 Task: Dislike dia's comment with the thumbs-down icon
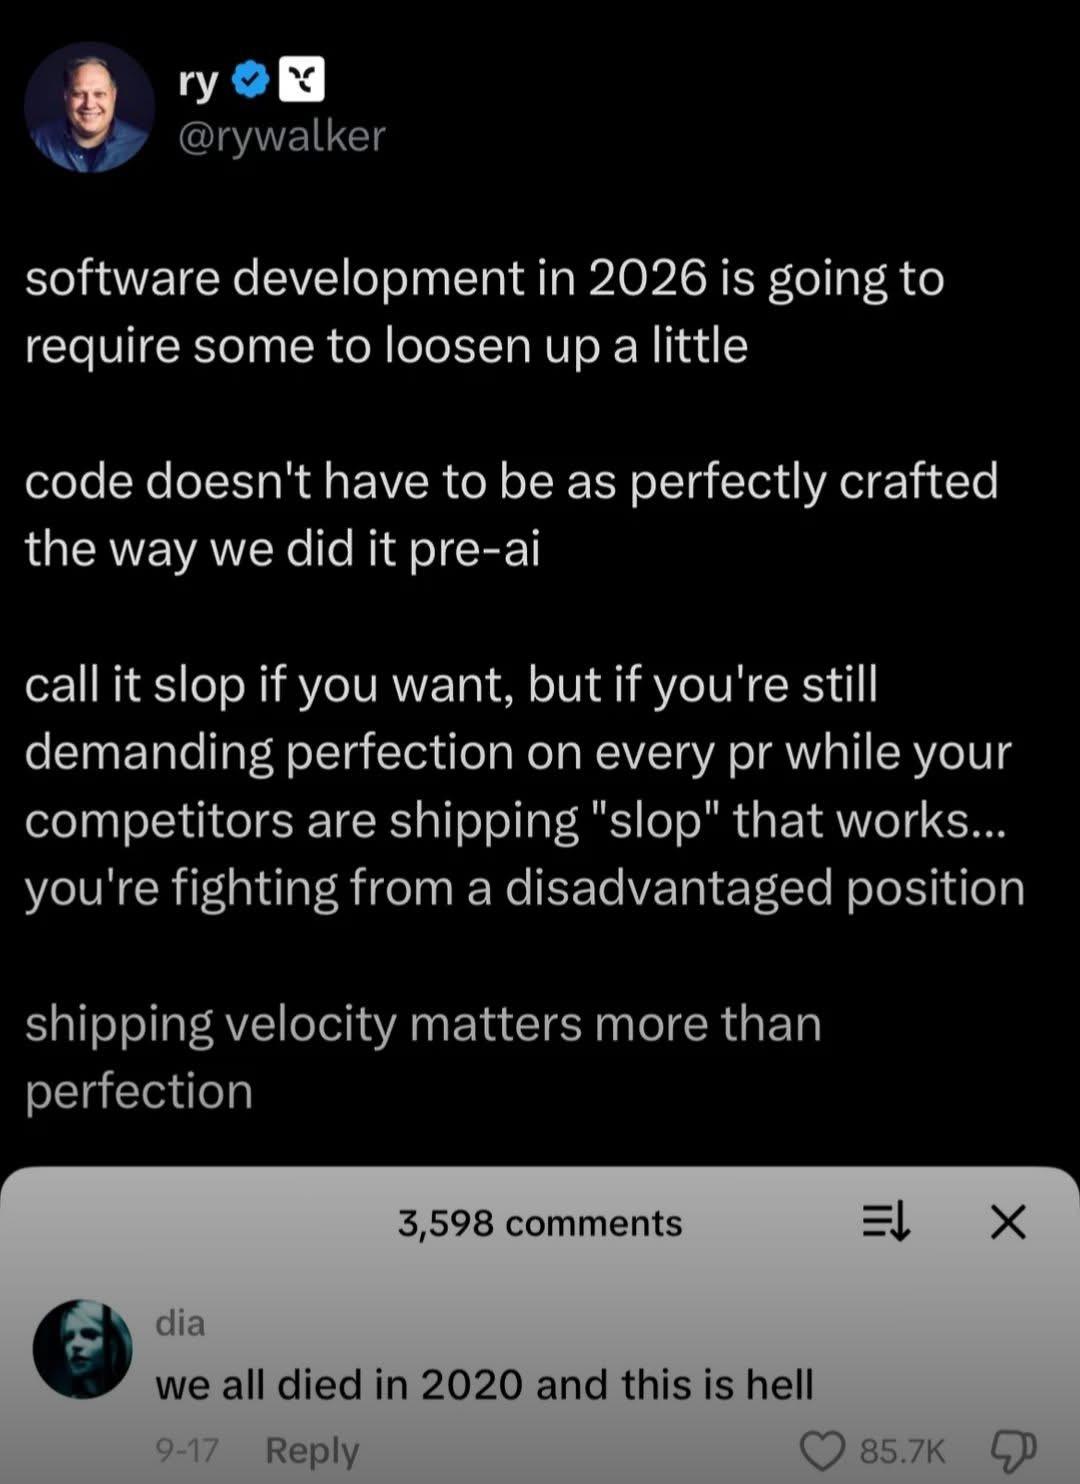[1013, 1449]
